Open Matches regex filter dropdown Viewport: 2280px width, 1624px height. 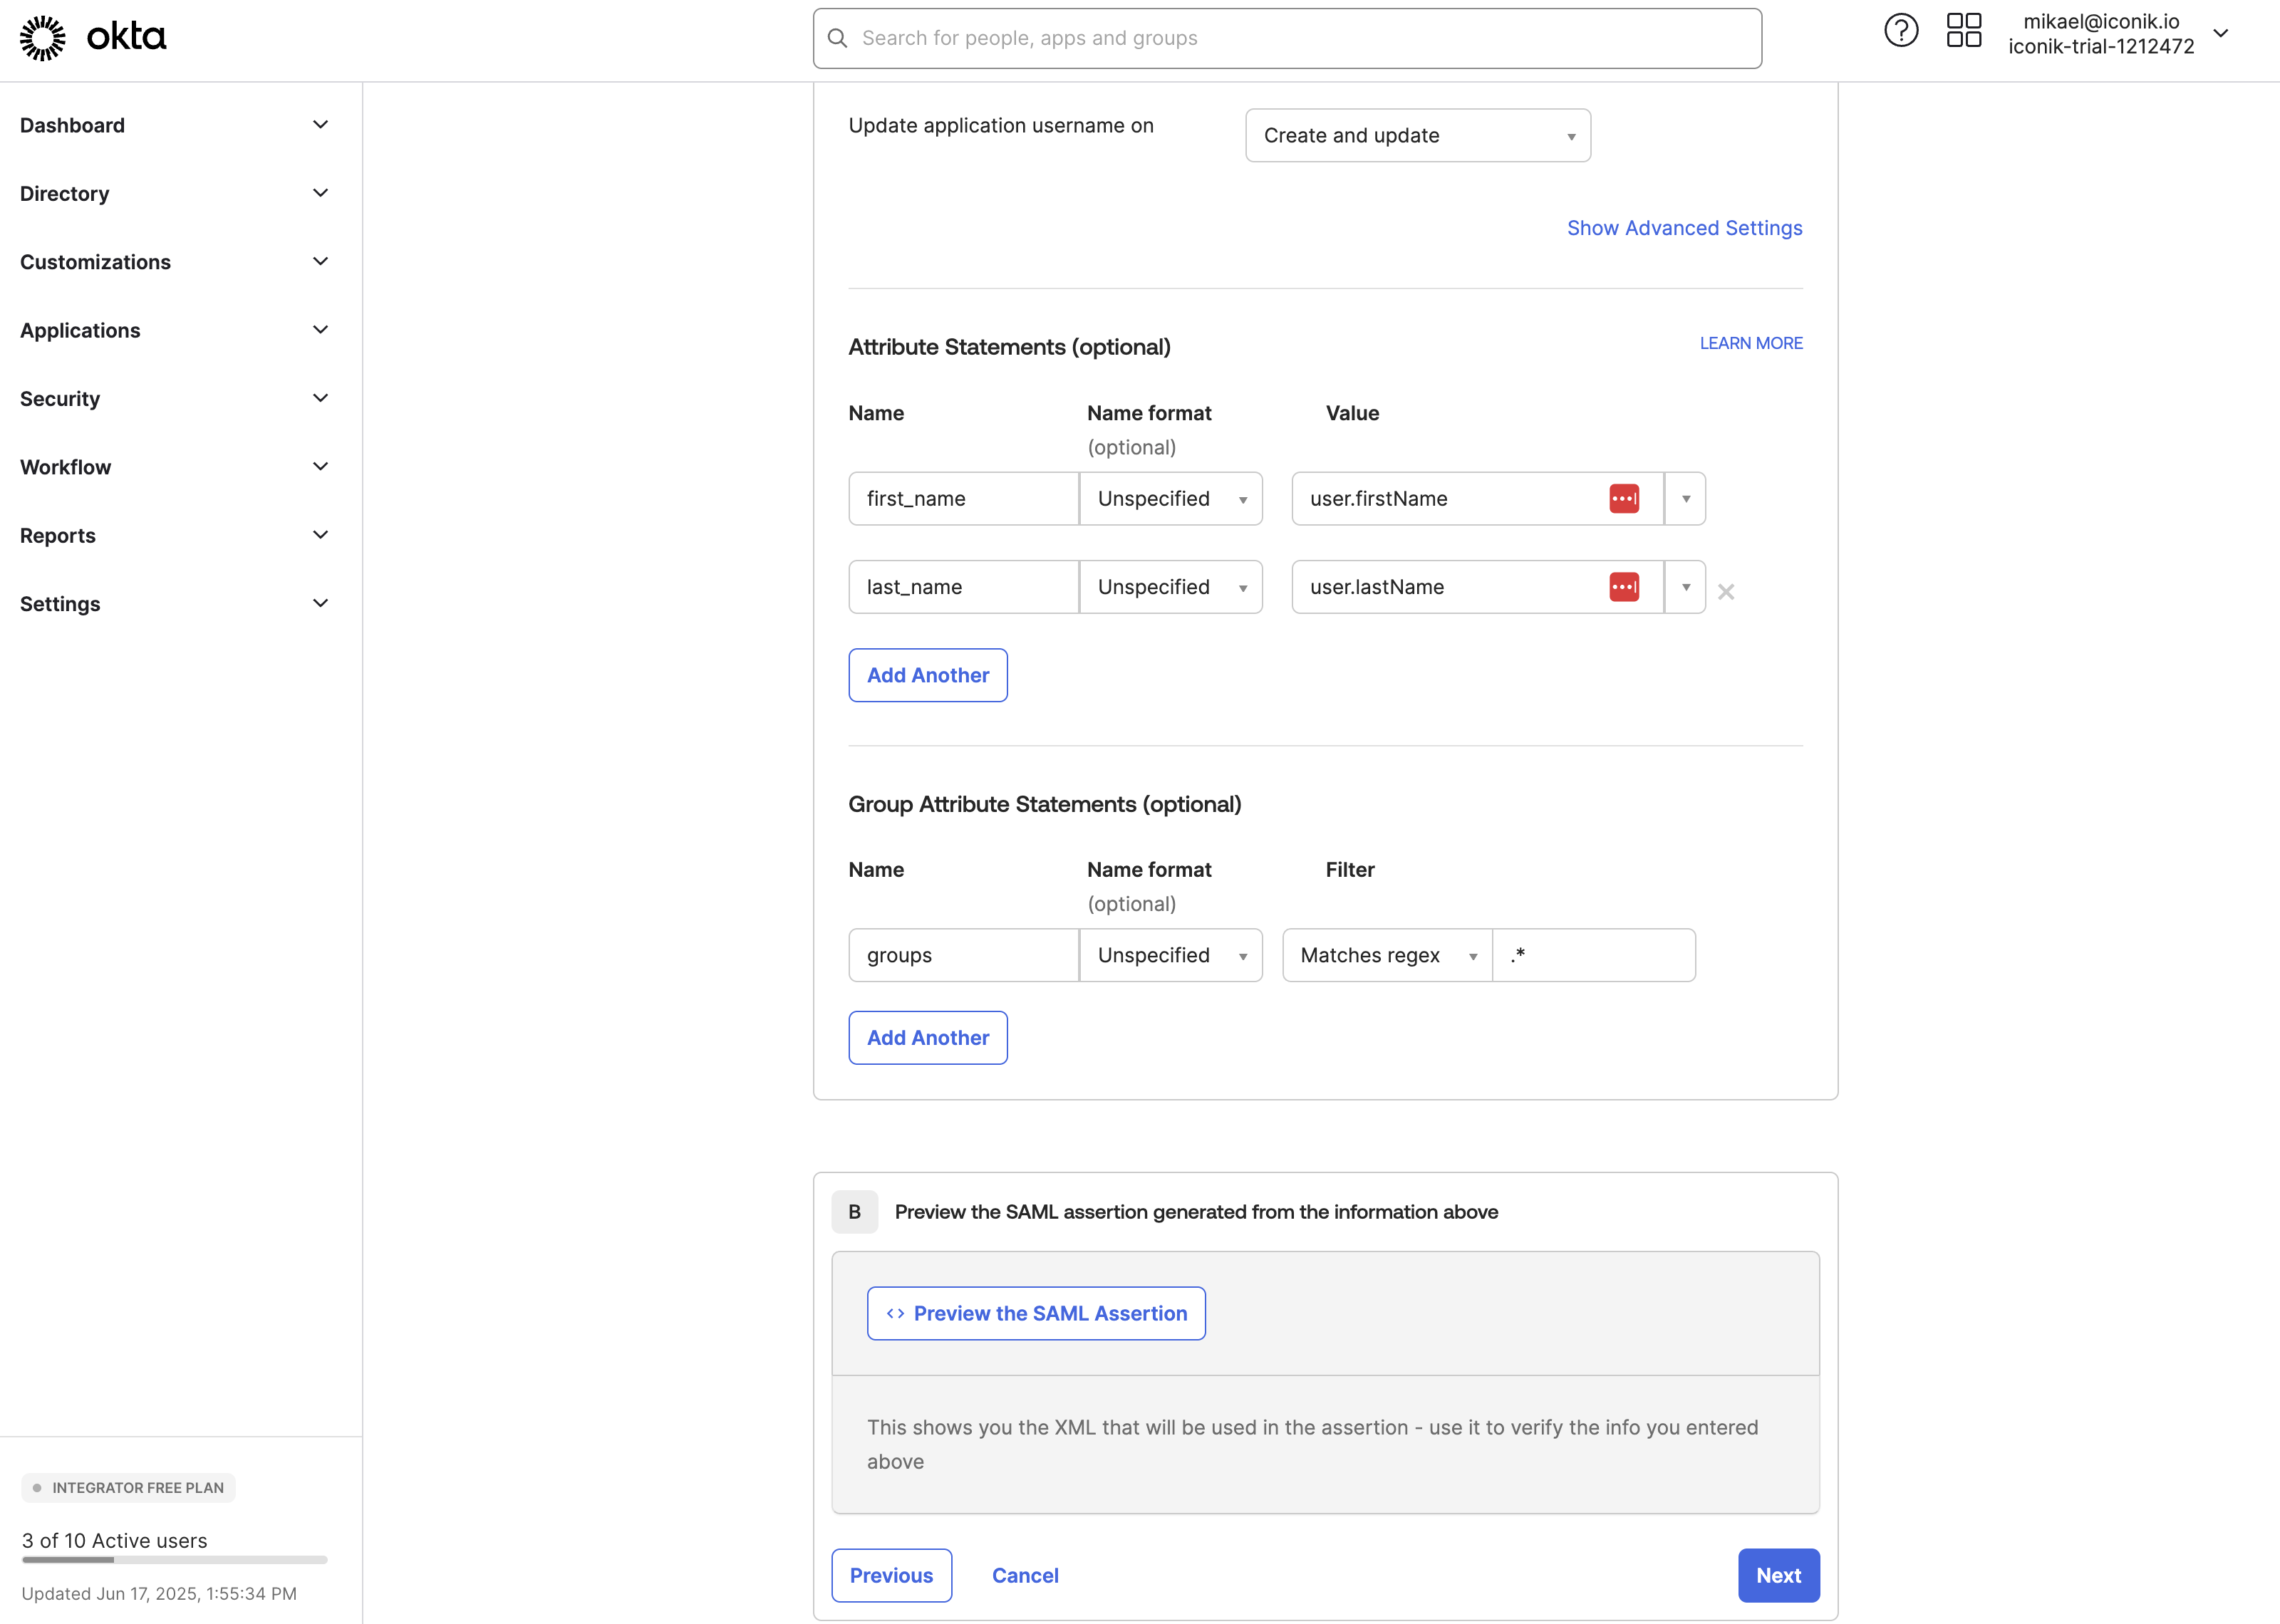1386,955
